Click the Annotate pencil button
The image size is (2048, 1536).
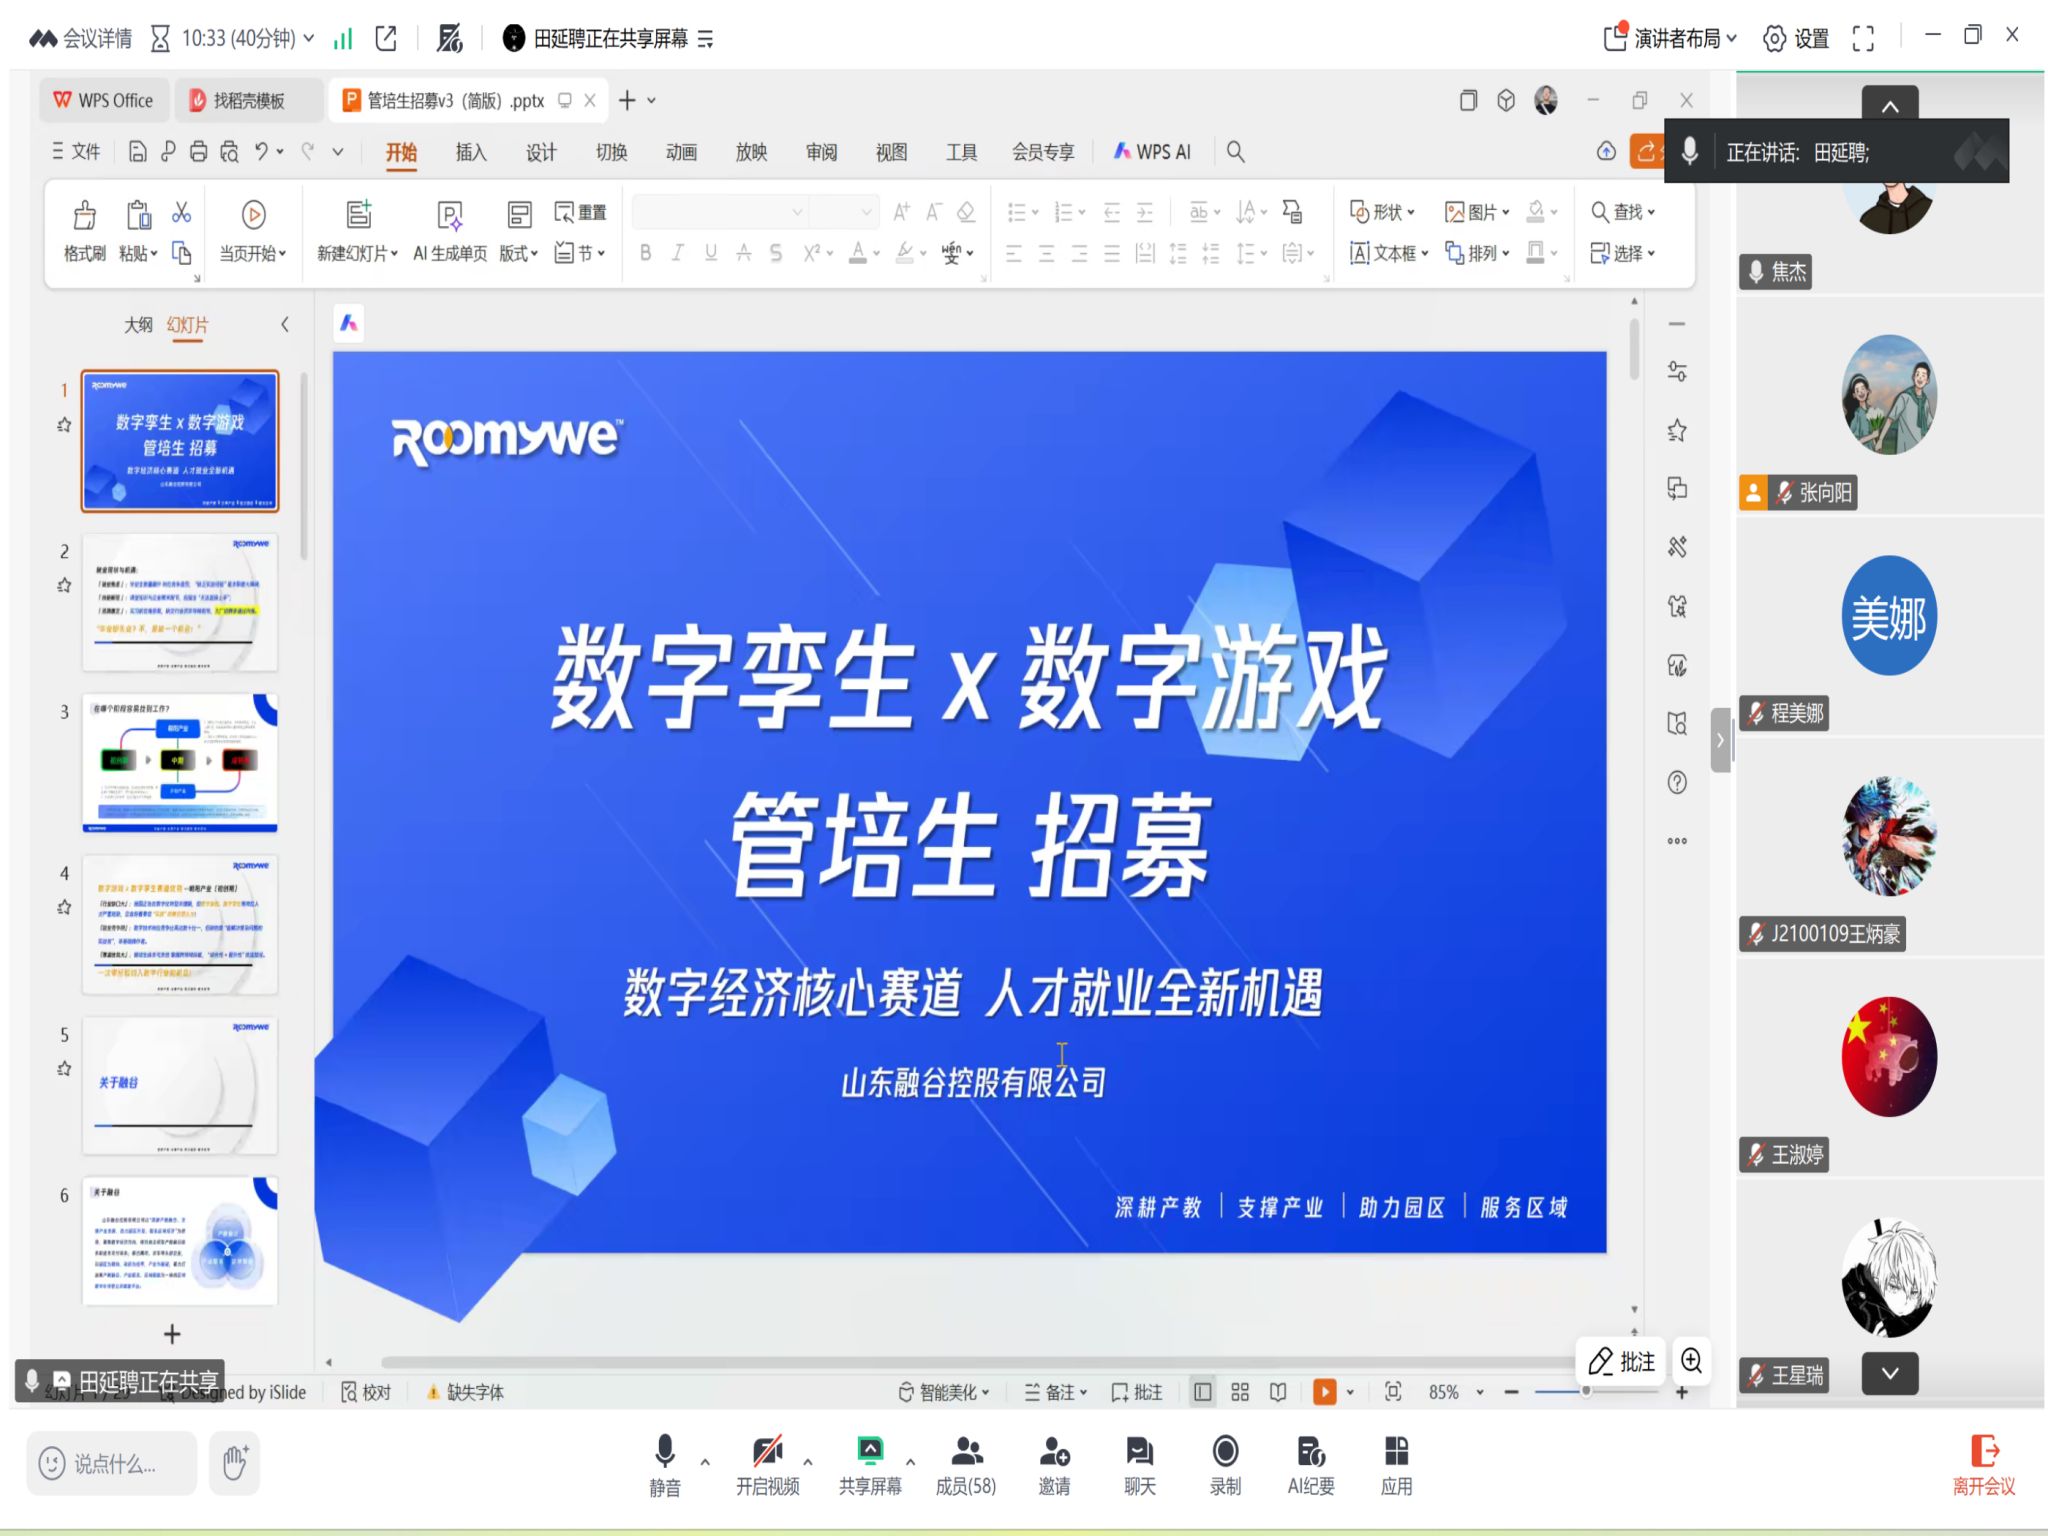1621,1361
